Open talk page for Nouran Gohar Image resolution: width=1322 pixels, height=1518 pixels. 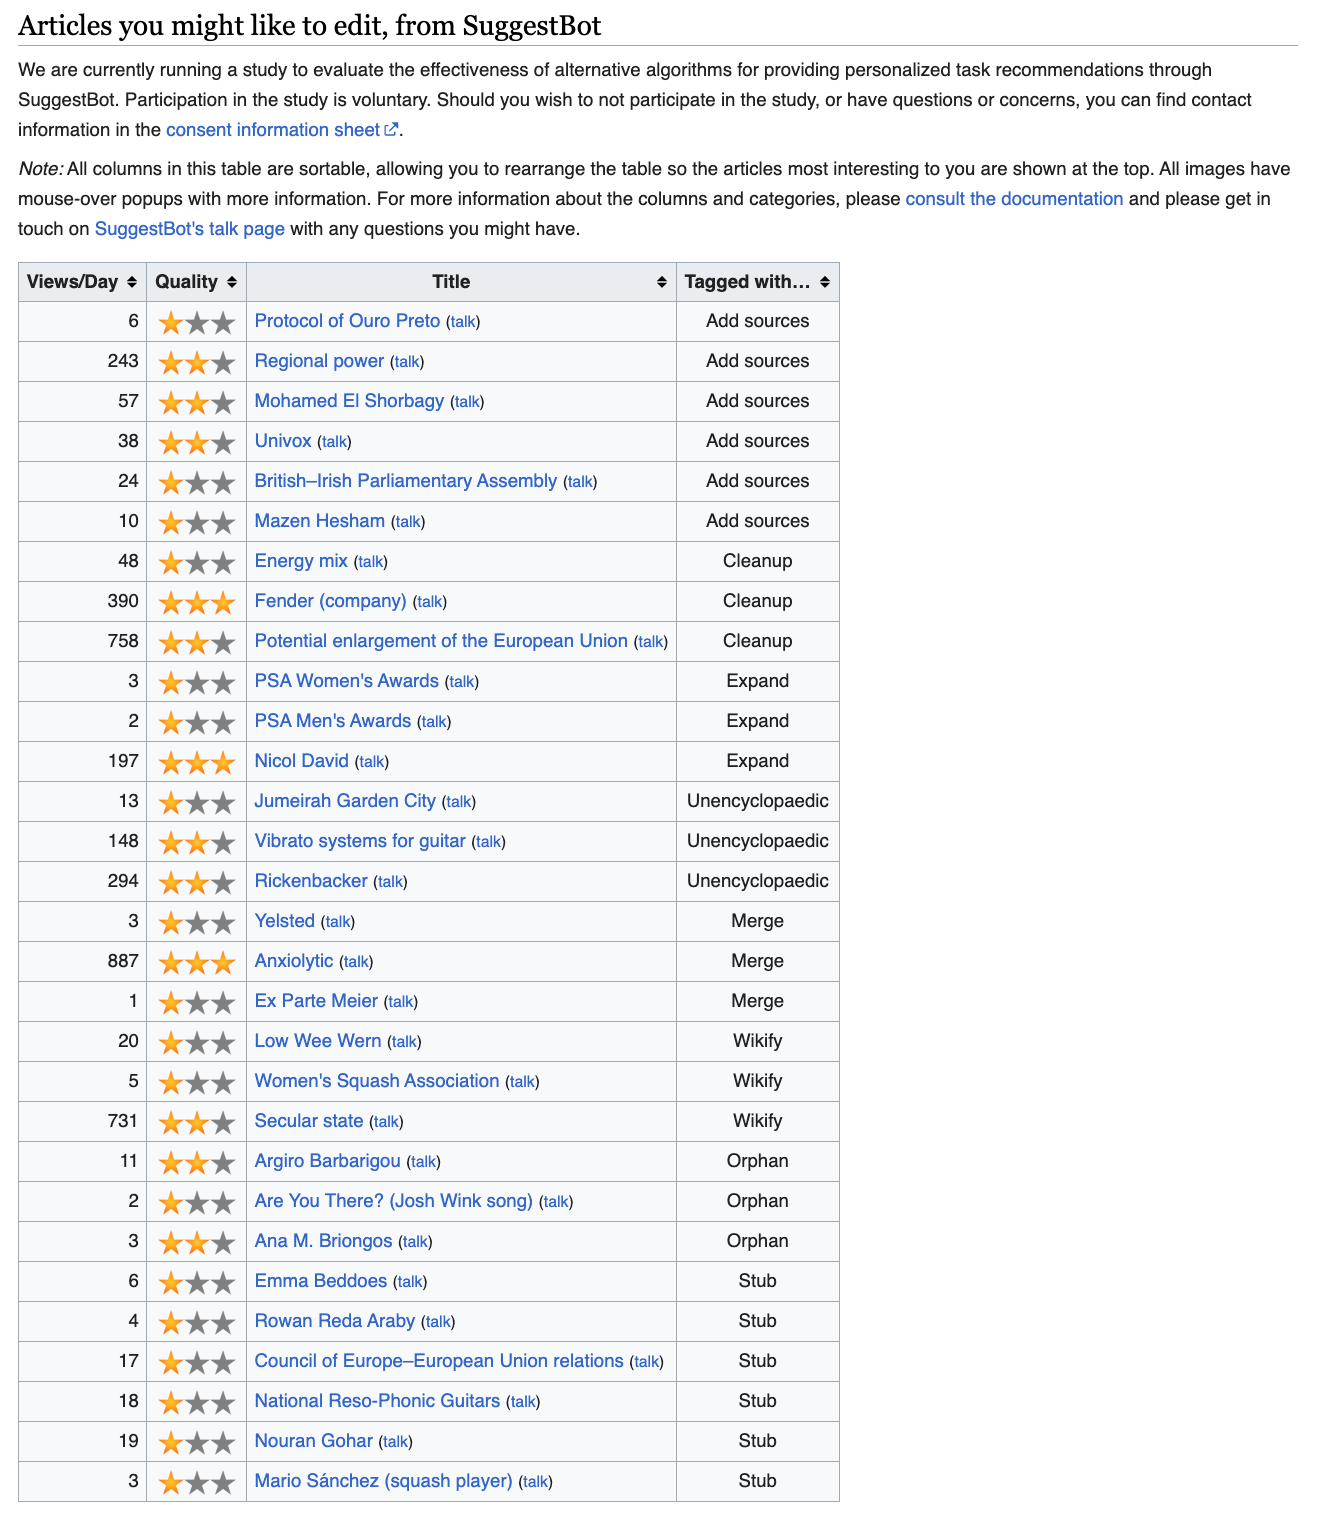click(x=396, y=1442)
